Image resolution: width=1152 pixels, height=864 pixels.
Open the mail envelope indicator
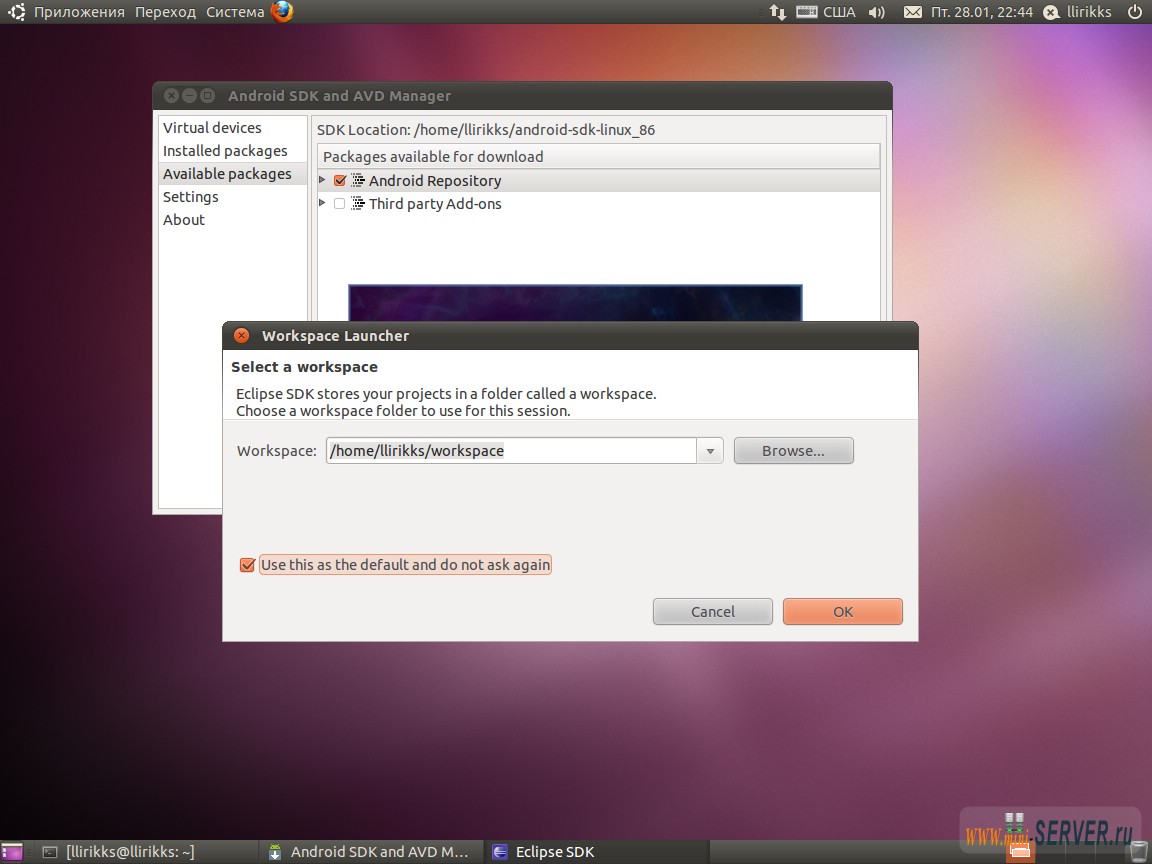pos(912,12)
